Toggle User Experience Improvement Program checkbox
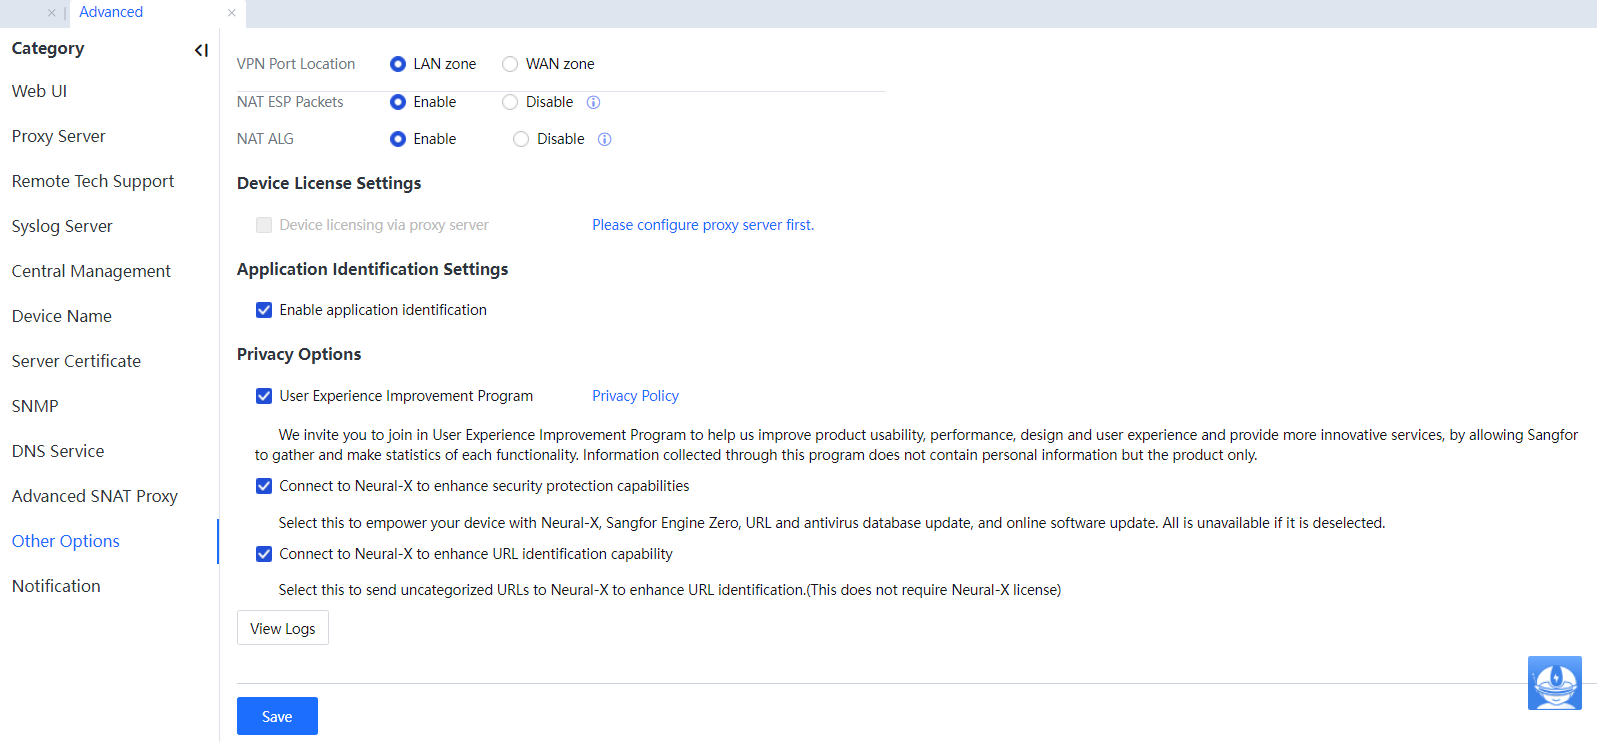The height and width of the screenshot is (742, 1597). (264, 396)
